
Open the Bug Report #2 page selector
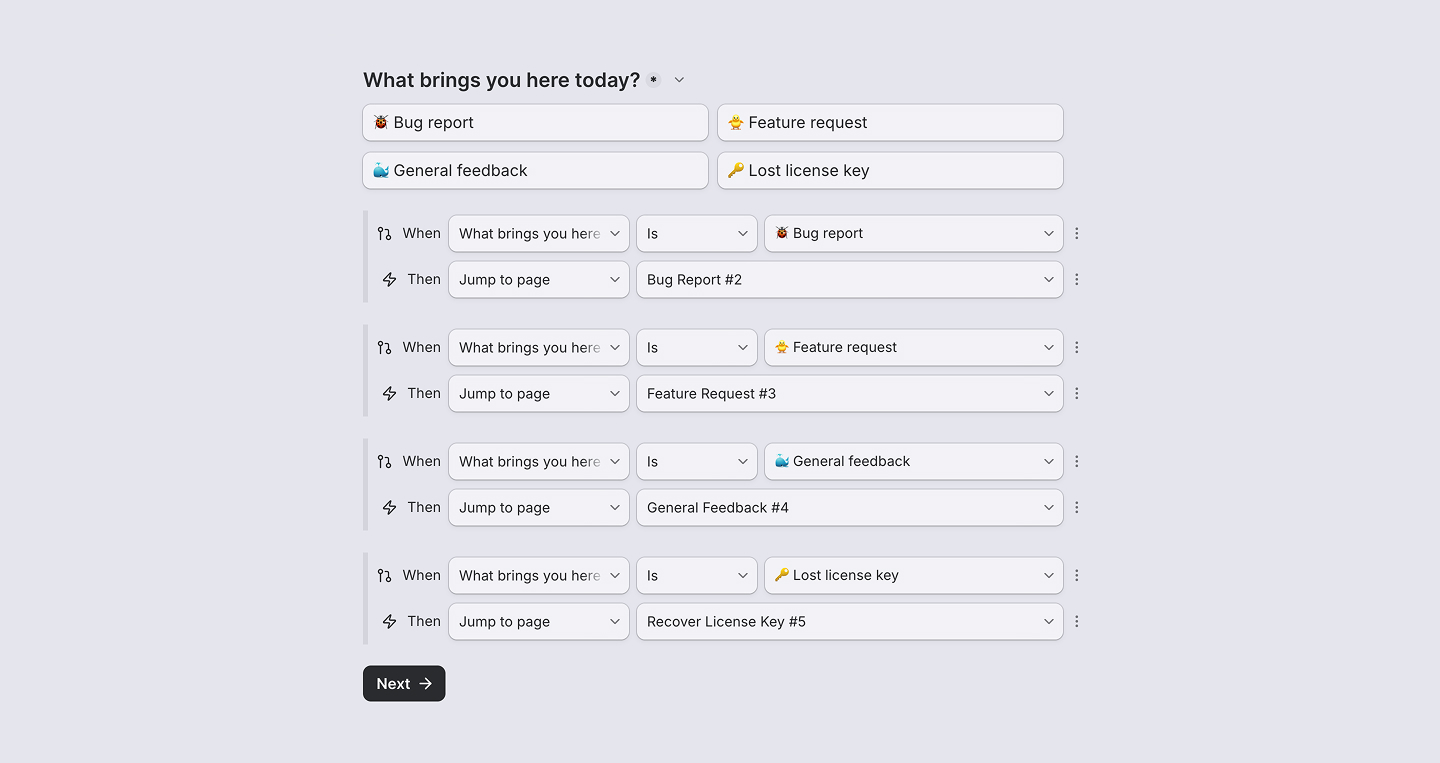pos(849,279)
